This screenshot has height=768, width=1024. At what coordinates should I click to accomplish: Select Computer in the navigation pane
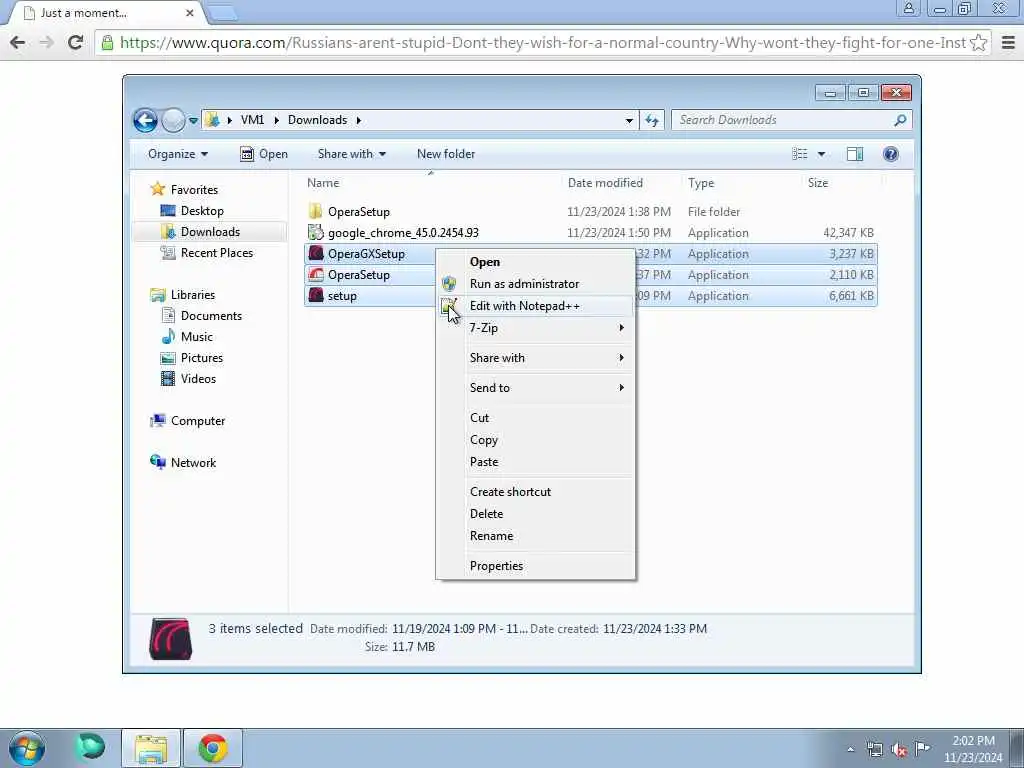(x=198, y=421)
